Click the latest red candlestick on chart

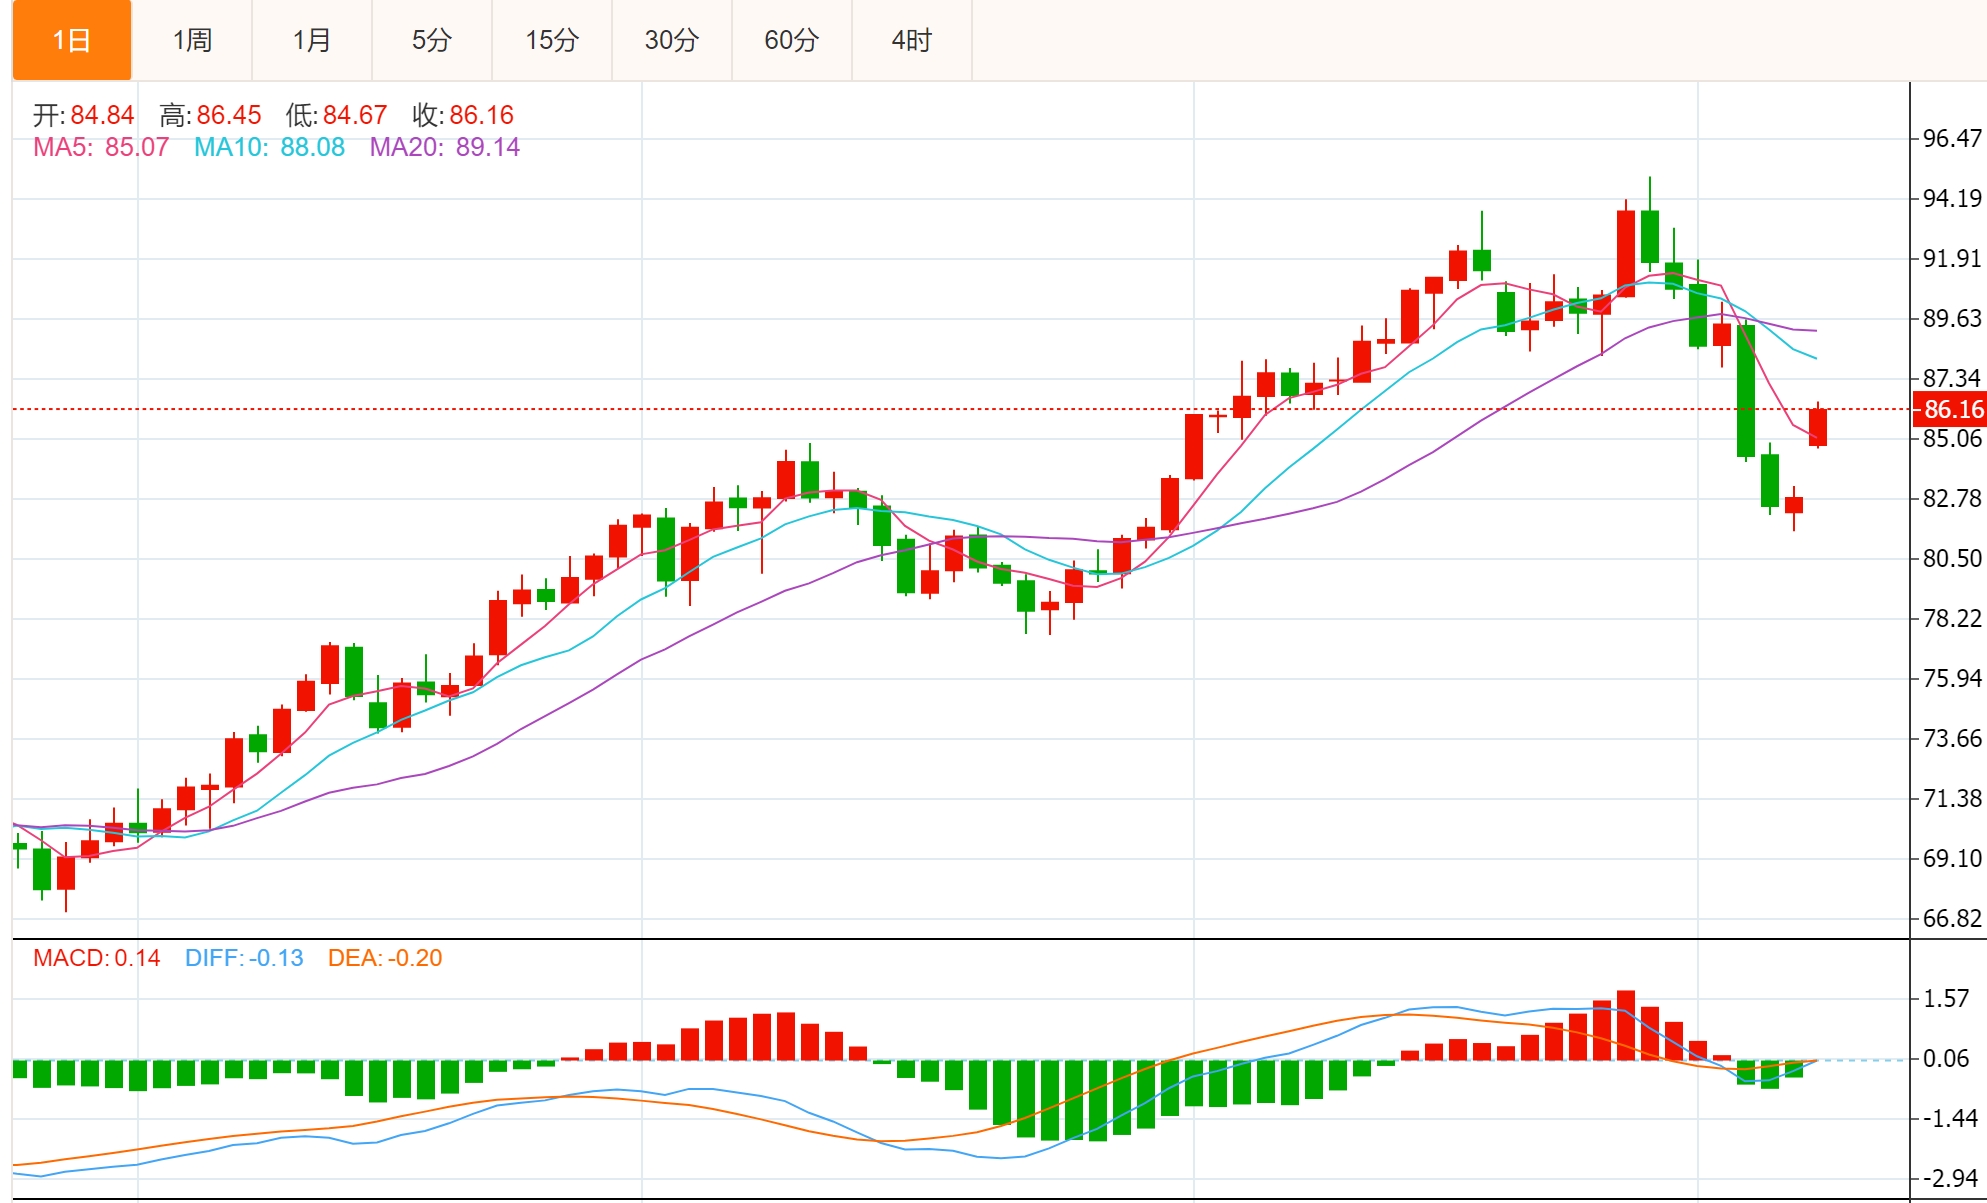tap(1818, 427)
